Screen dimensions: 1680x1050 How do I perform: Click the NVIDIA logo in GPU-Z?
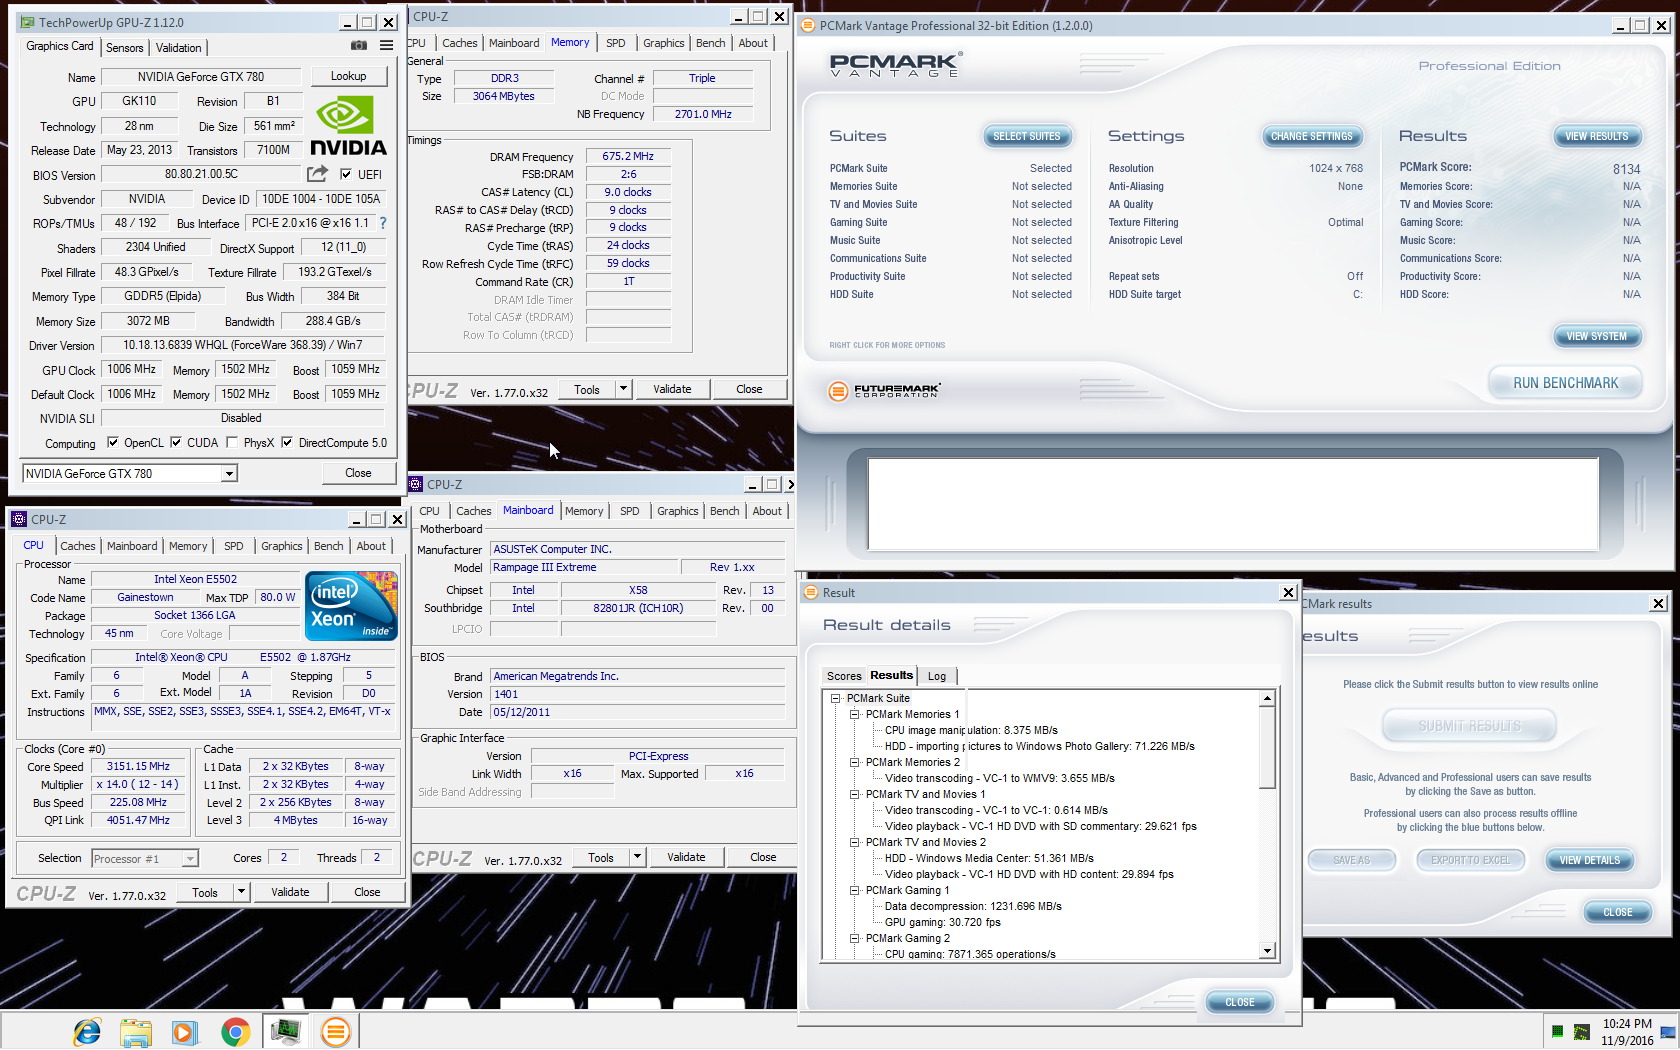[347, 127]
